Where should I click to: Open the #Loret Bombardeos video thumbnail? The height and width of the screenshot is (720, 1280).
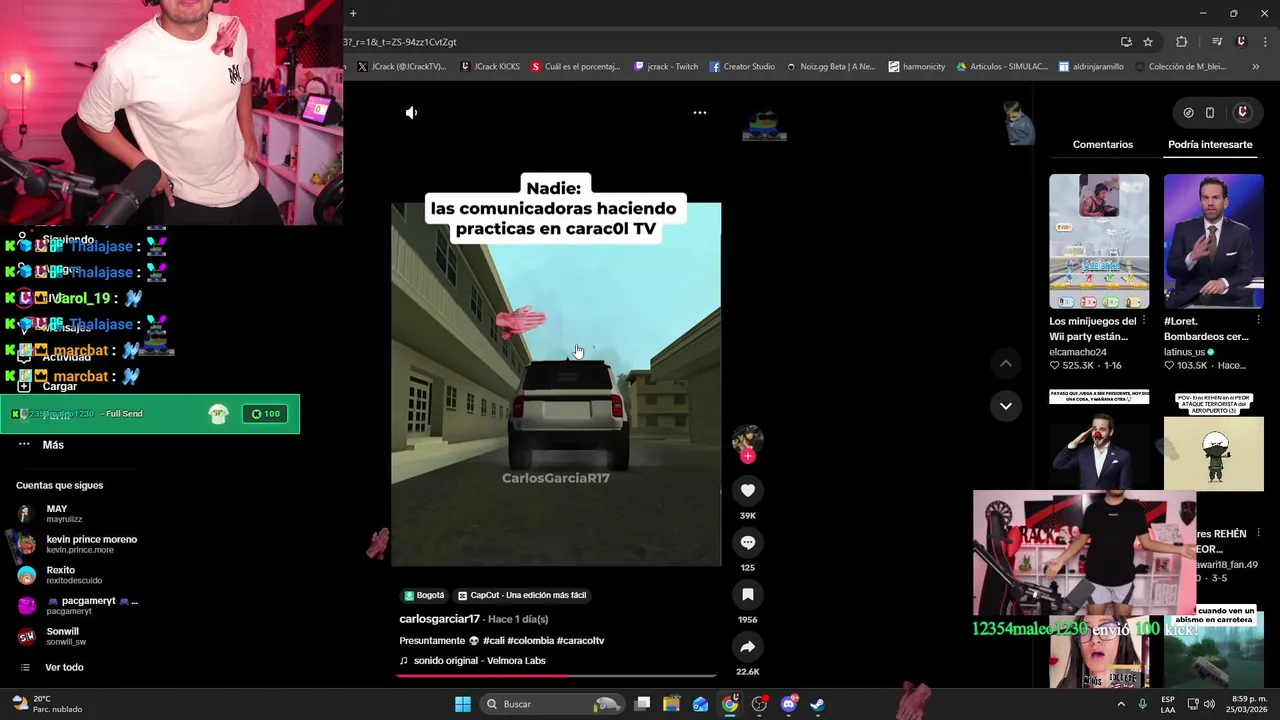click(x=1213, y=242)
